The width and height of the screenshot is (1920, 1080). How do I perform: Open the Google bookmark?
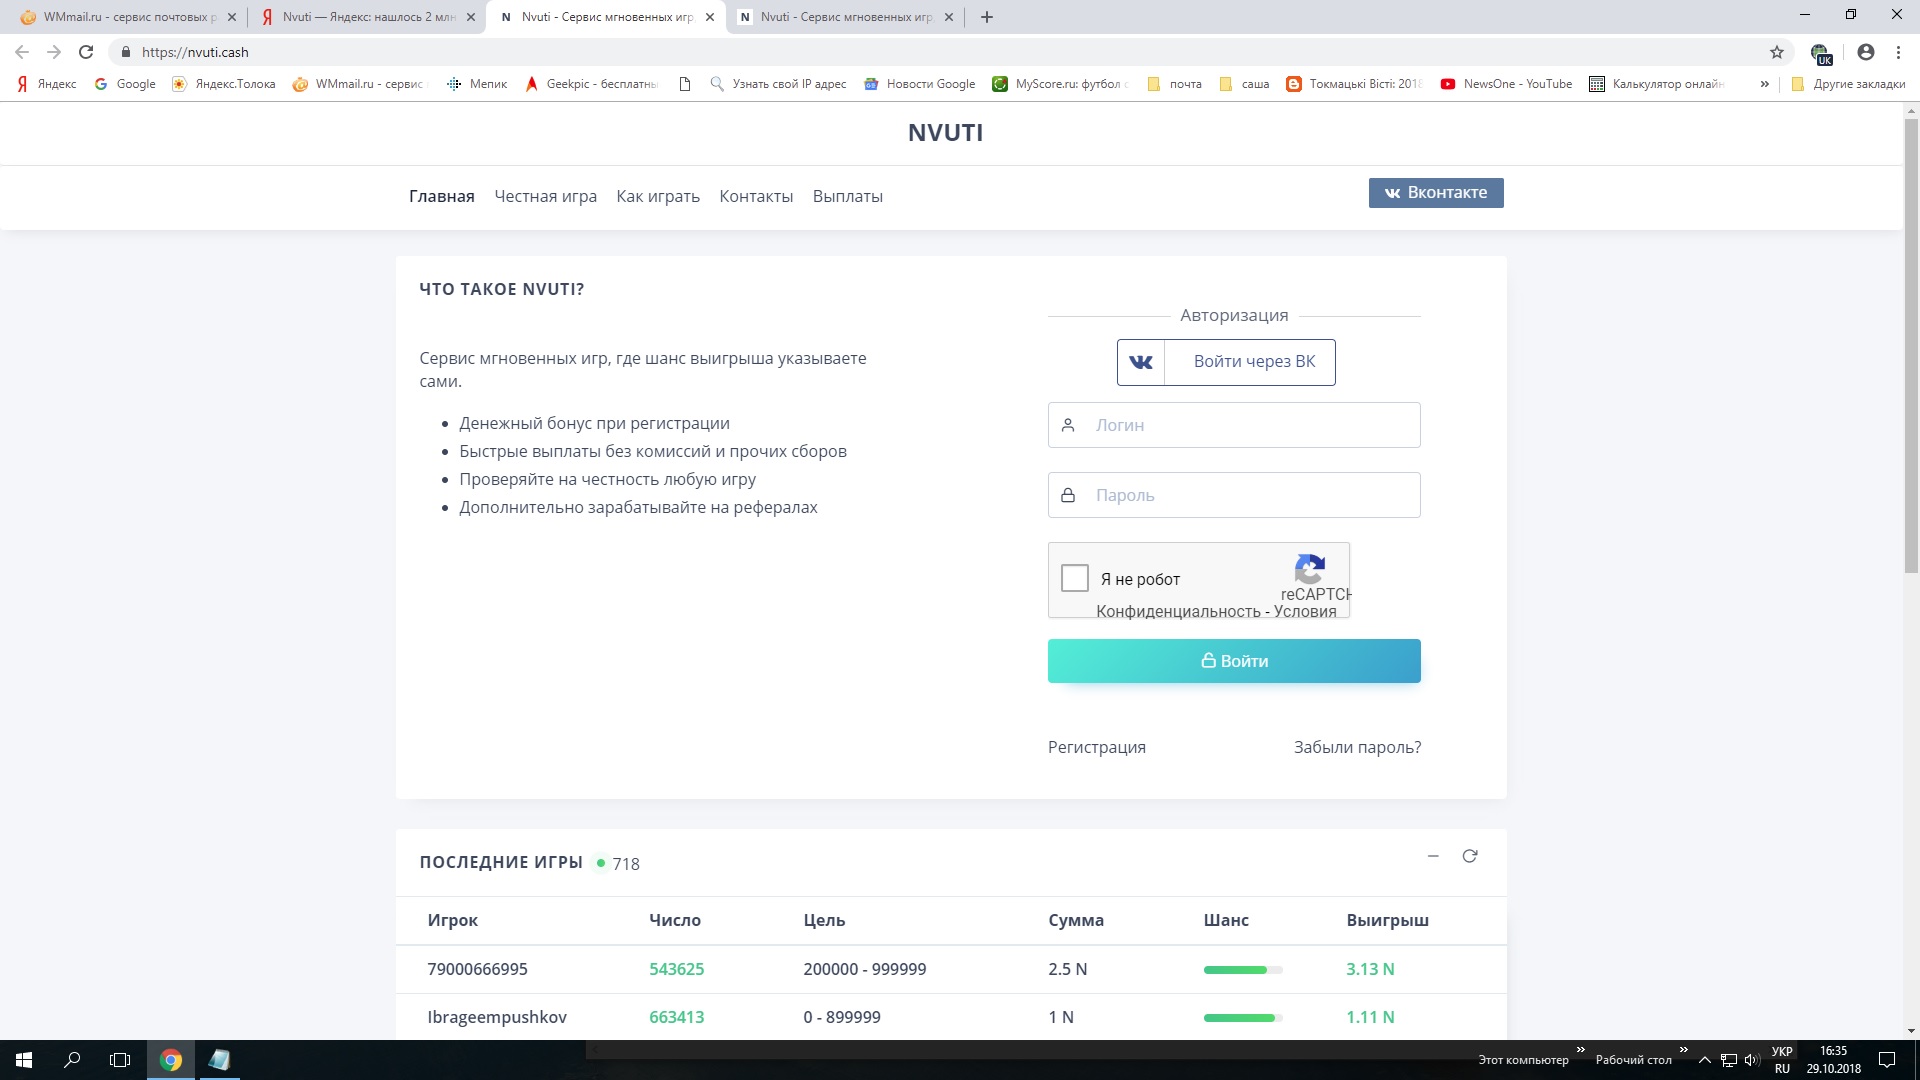click(x=125, y=84)
